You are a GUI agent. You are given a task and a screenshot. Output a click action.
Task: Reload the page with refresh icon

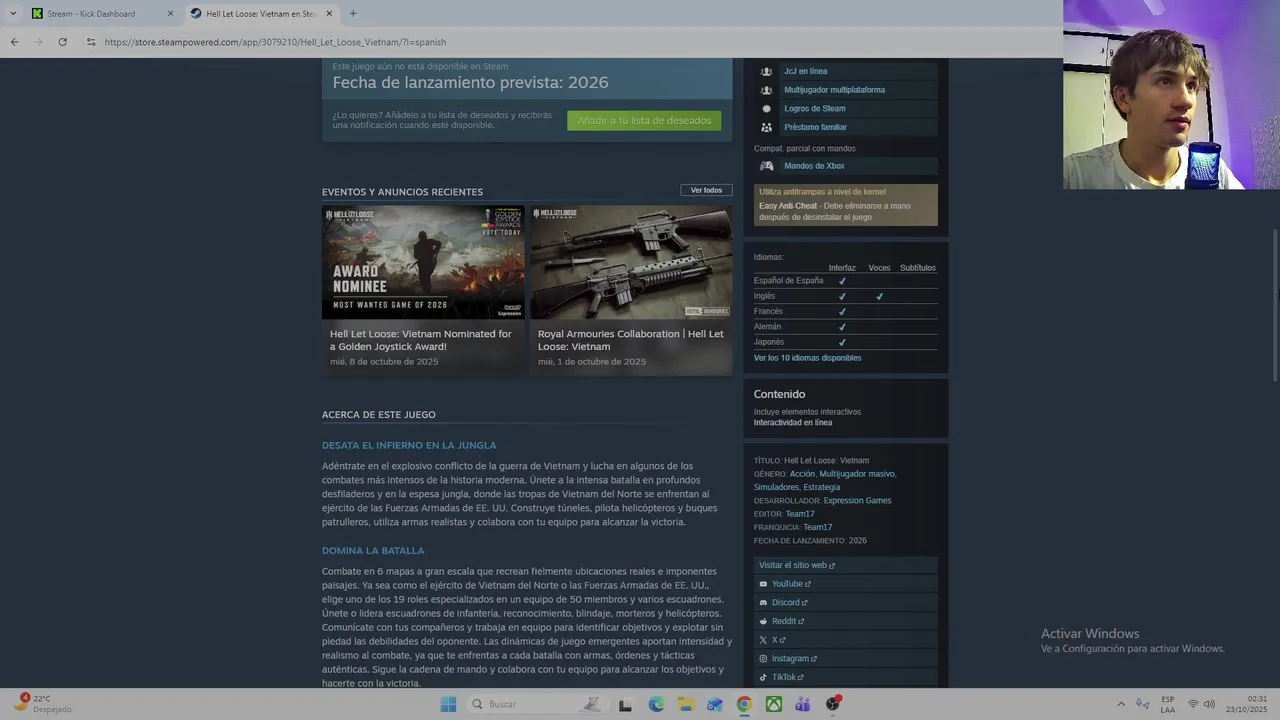pyautogui.click(x=62, y=42)
